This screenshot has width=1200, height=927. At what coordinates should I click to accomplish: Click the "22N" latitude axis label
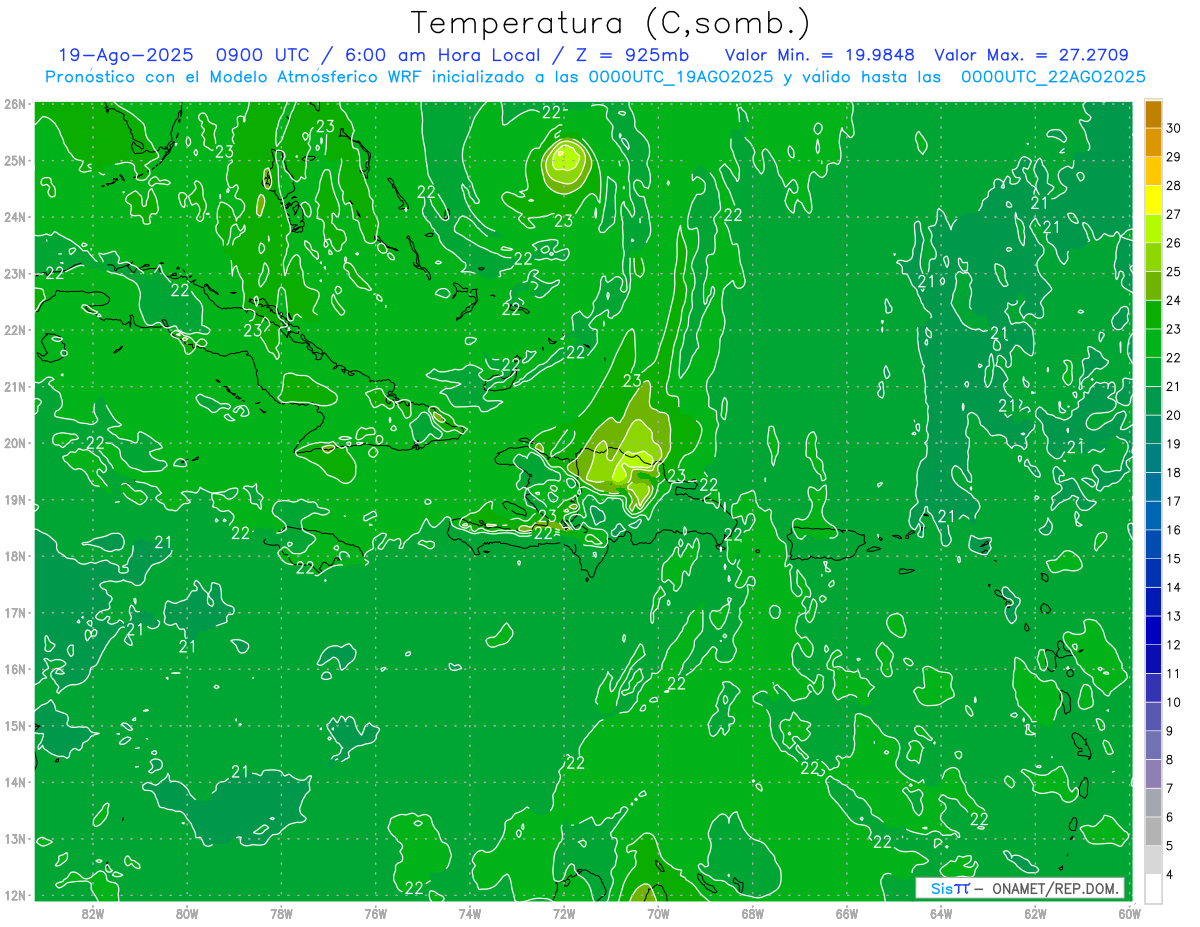15,330
